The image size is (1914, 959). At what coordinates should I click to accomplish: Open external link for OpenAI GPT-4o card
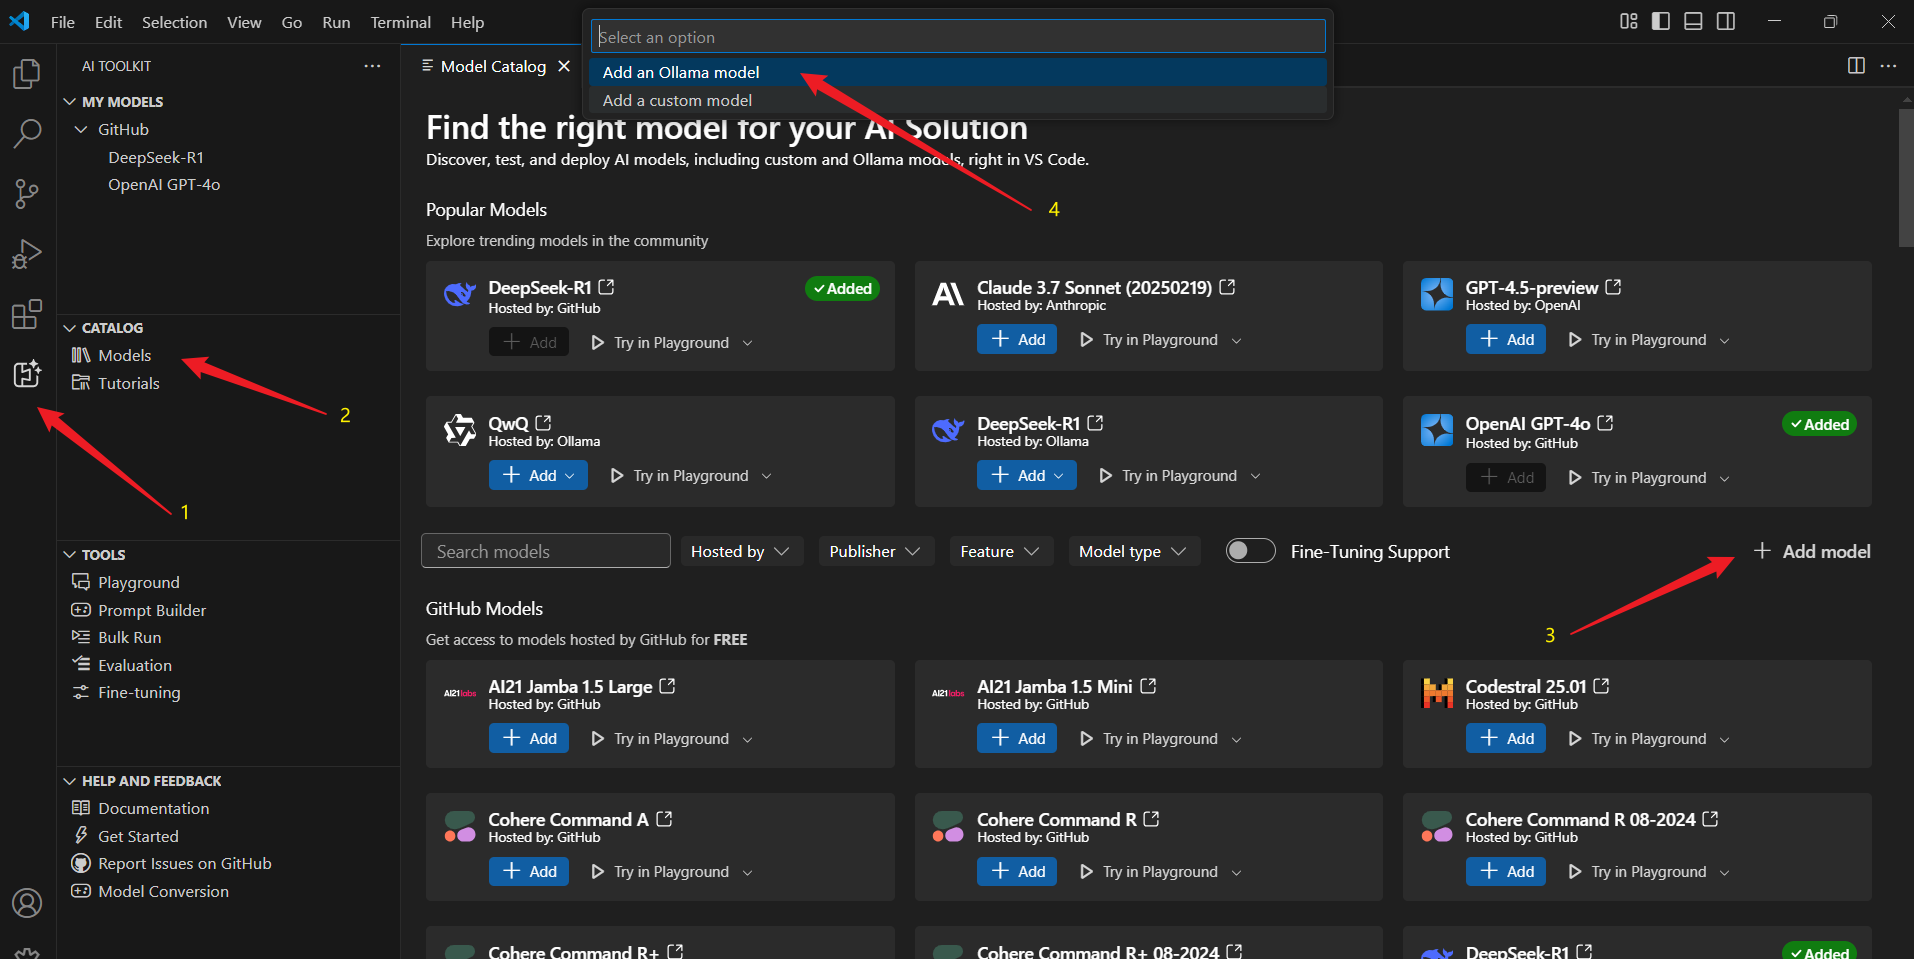pos(1605,423)
